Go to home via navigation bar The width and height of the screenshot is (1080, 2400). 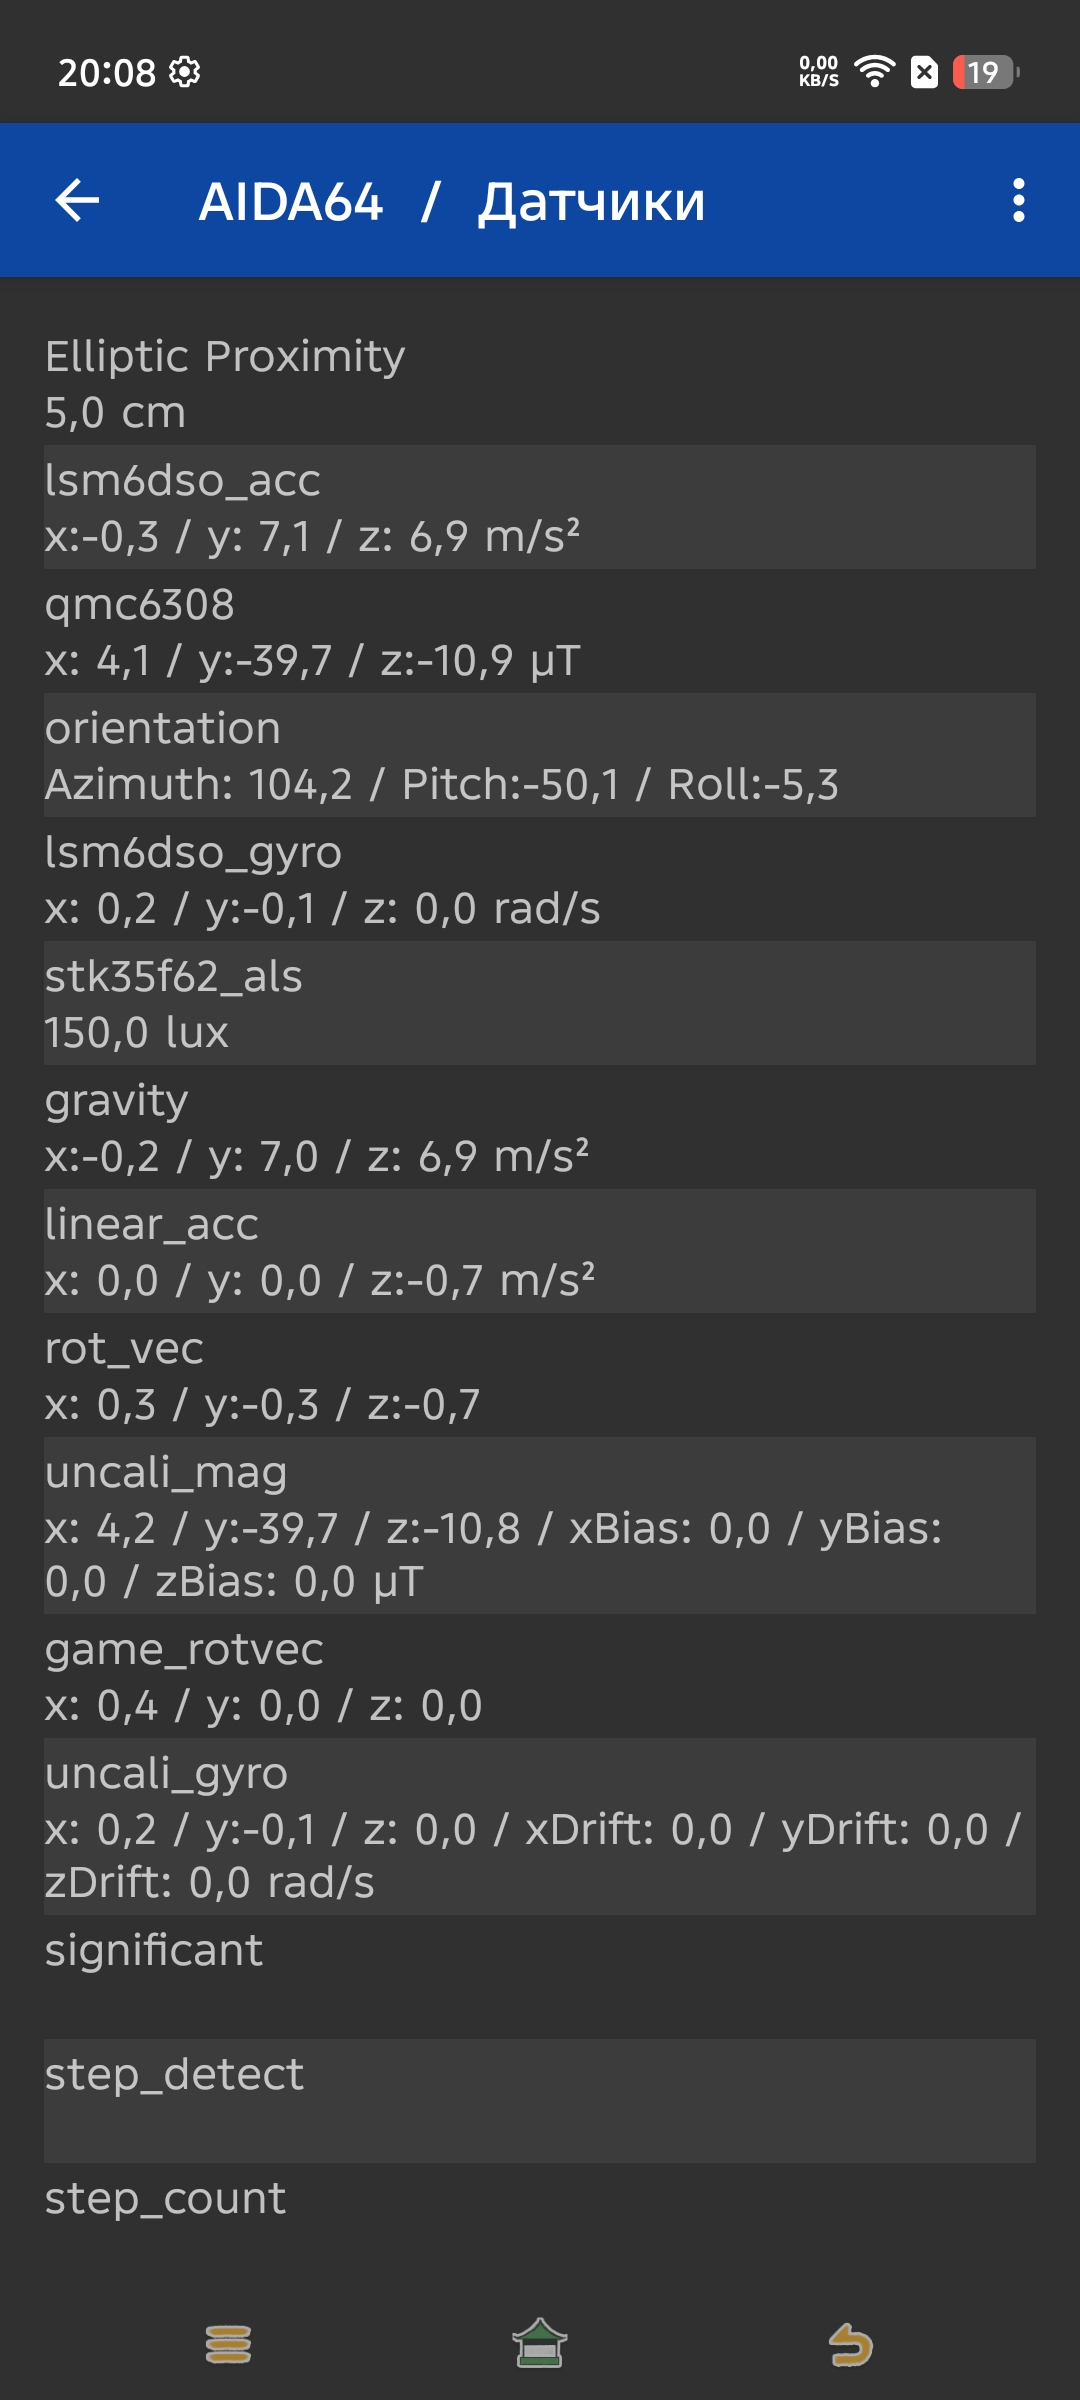(x=540, y=2344)
